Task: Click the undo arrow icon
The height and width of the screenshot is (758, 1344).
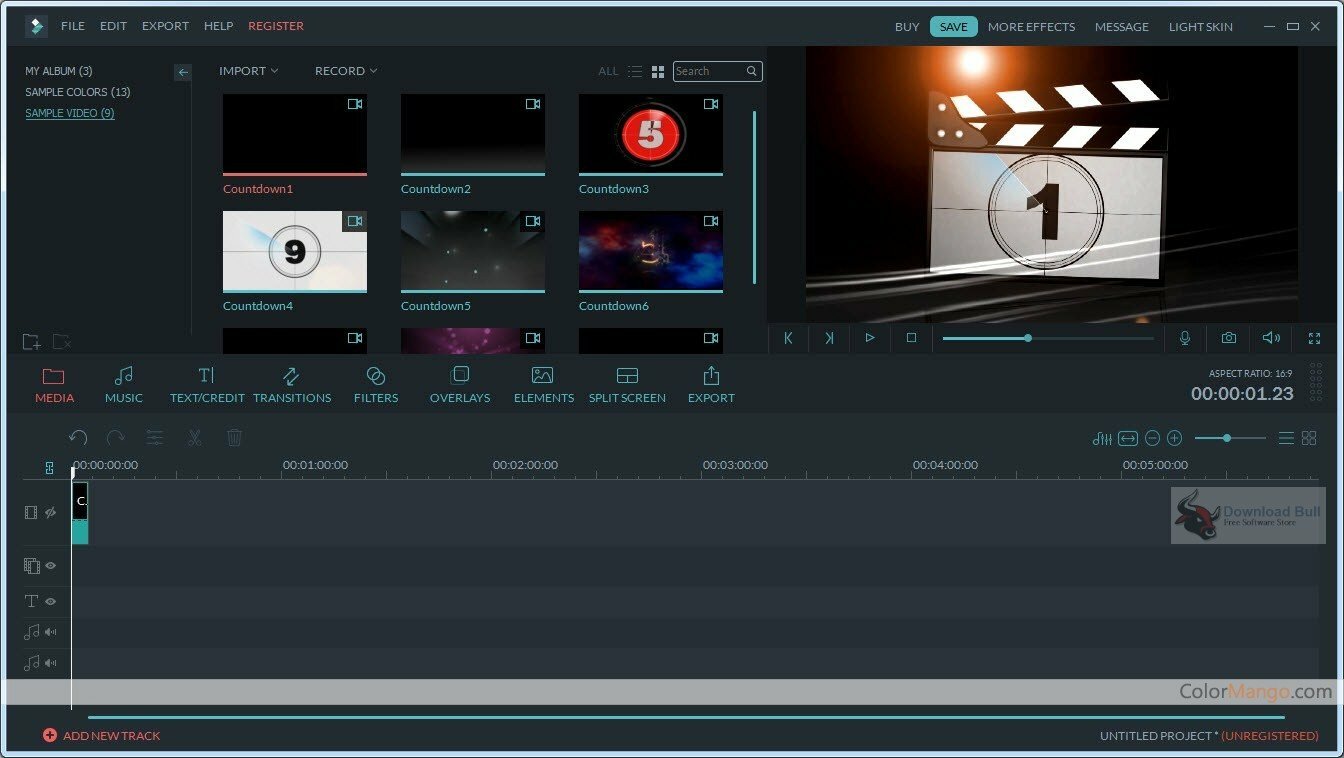Action: click(x=78, y=438)
